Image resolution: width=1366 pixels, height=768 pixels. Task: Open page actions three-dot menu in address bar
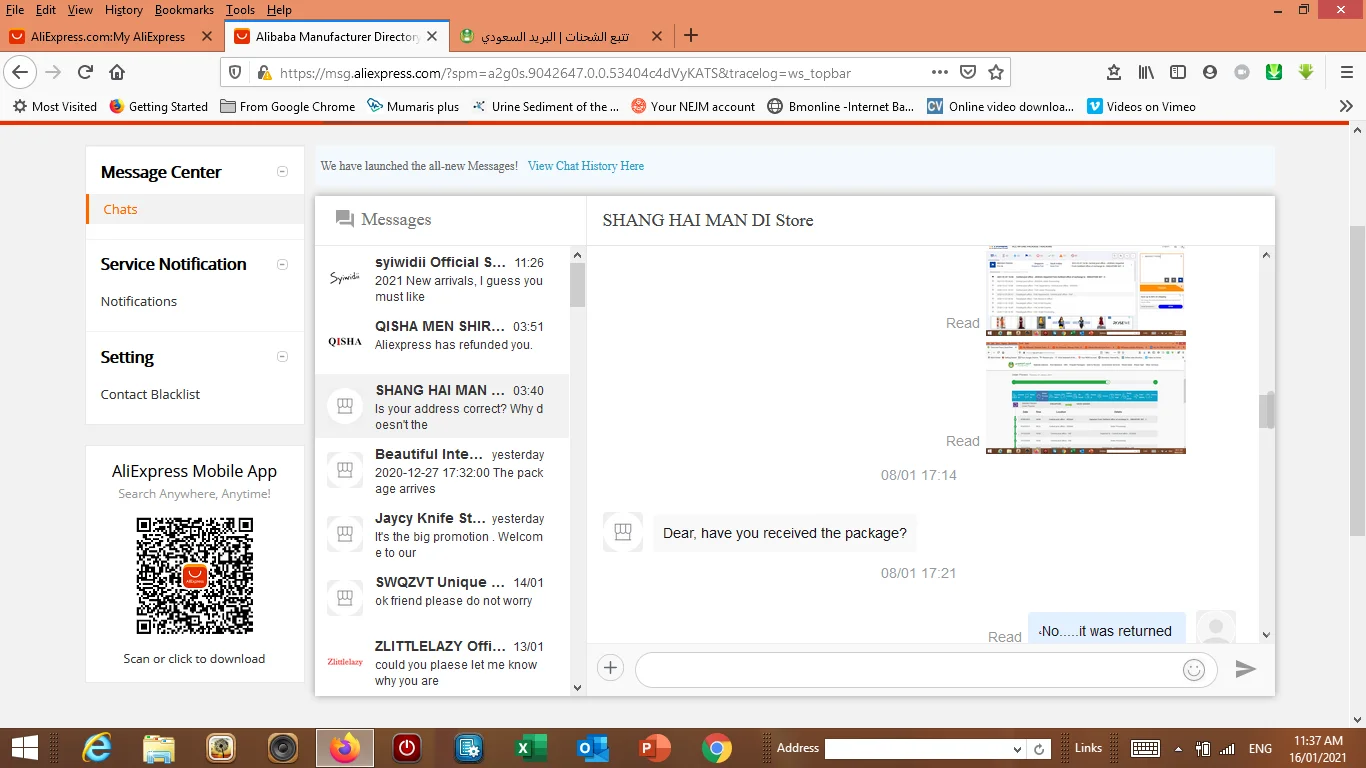click(x=939, y=72)
